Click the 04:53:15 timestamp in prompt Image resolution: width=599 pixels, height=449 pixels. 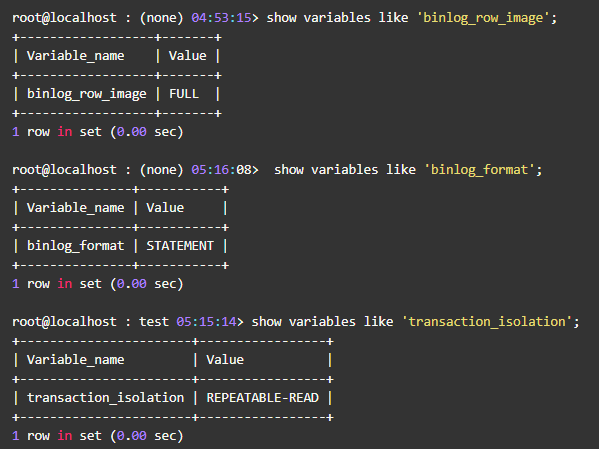pos(221,18)
